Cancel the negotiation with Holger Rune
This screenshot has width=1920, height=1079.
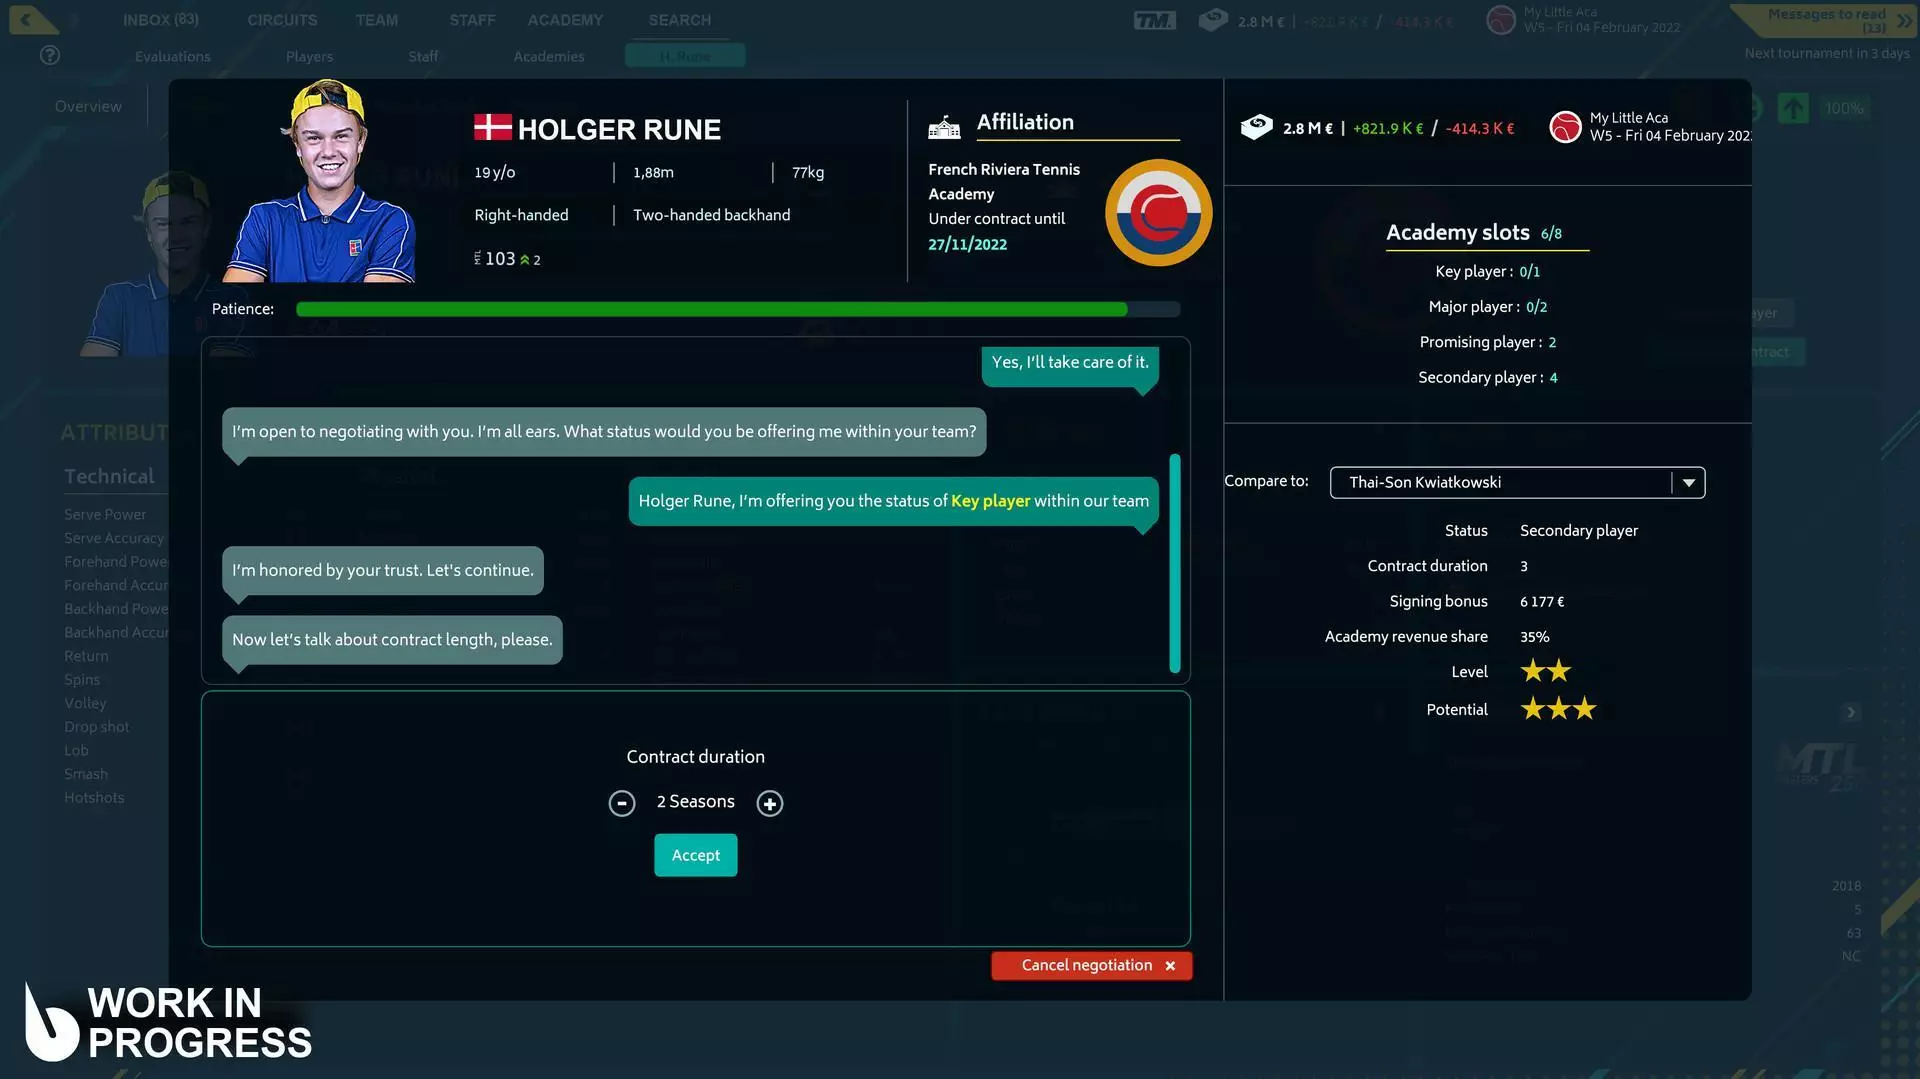1090,965
